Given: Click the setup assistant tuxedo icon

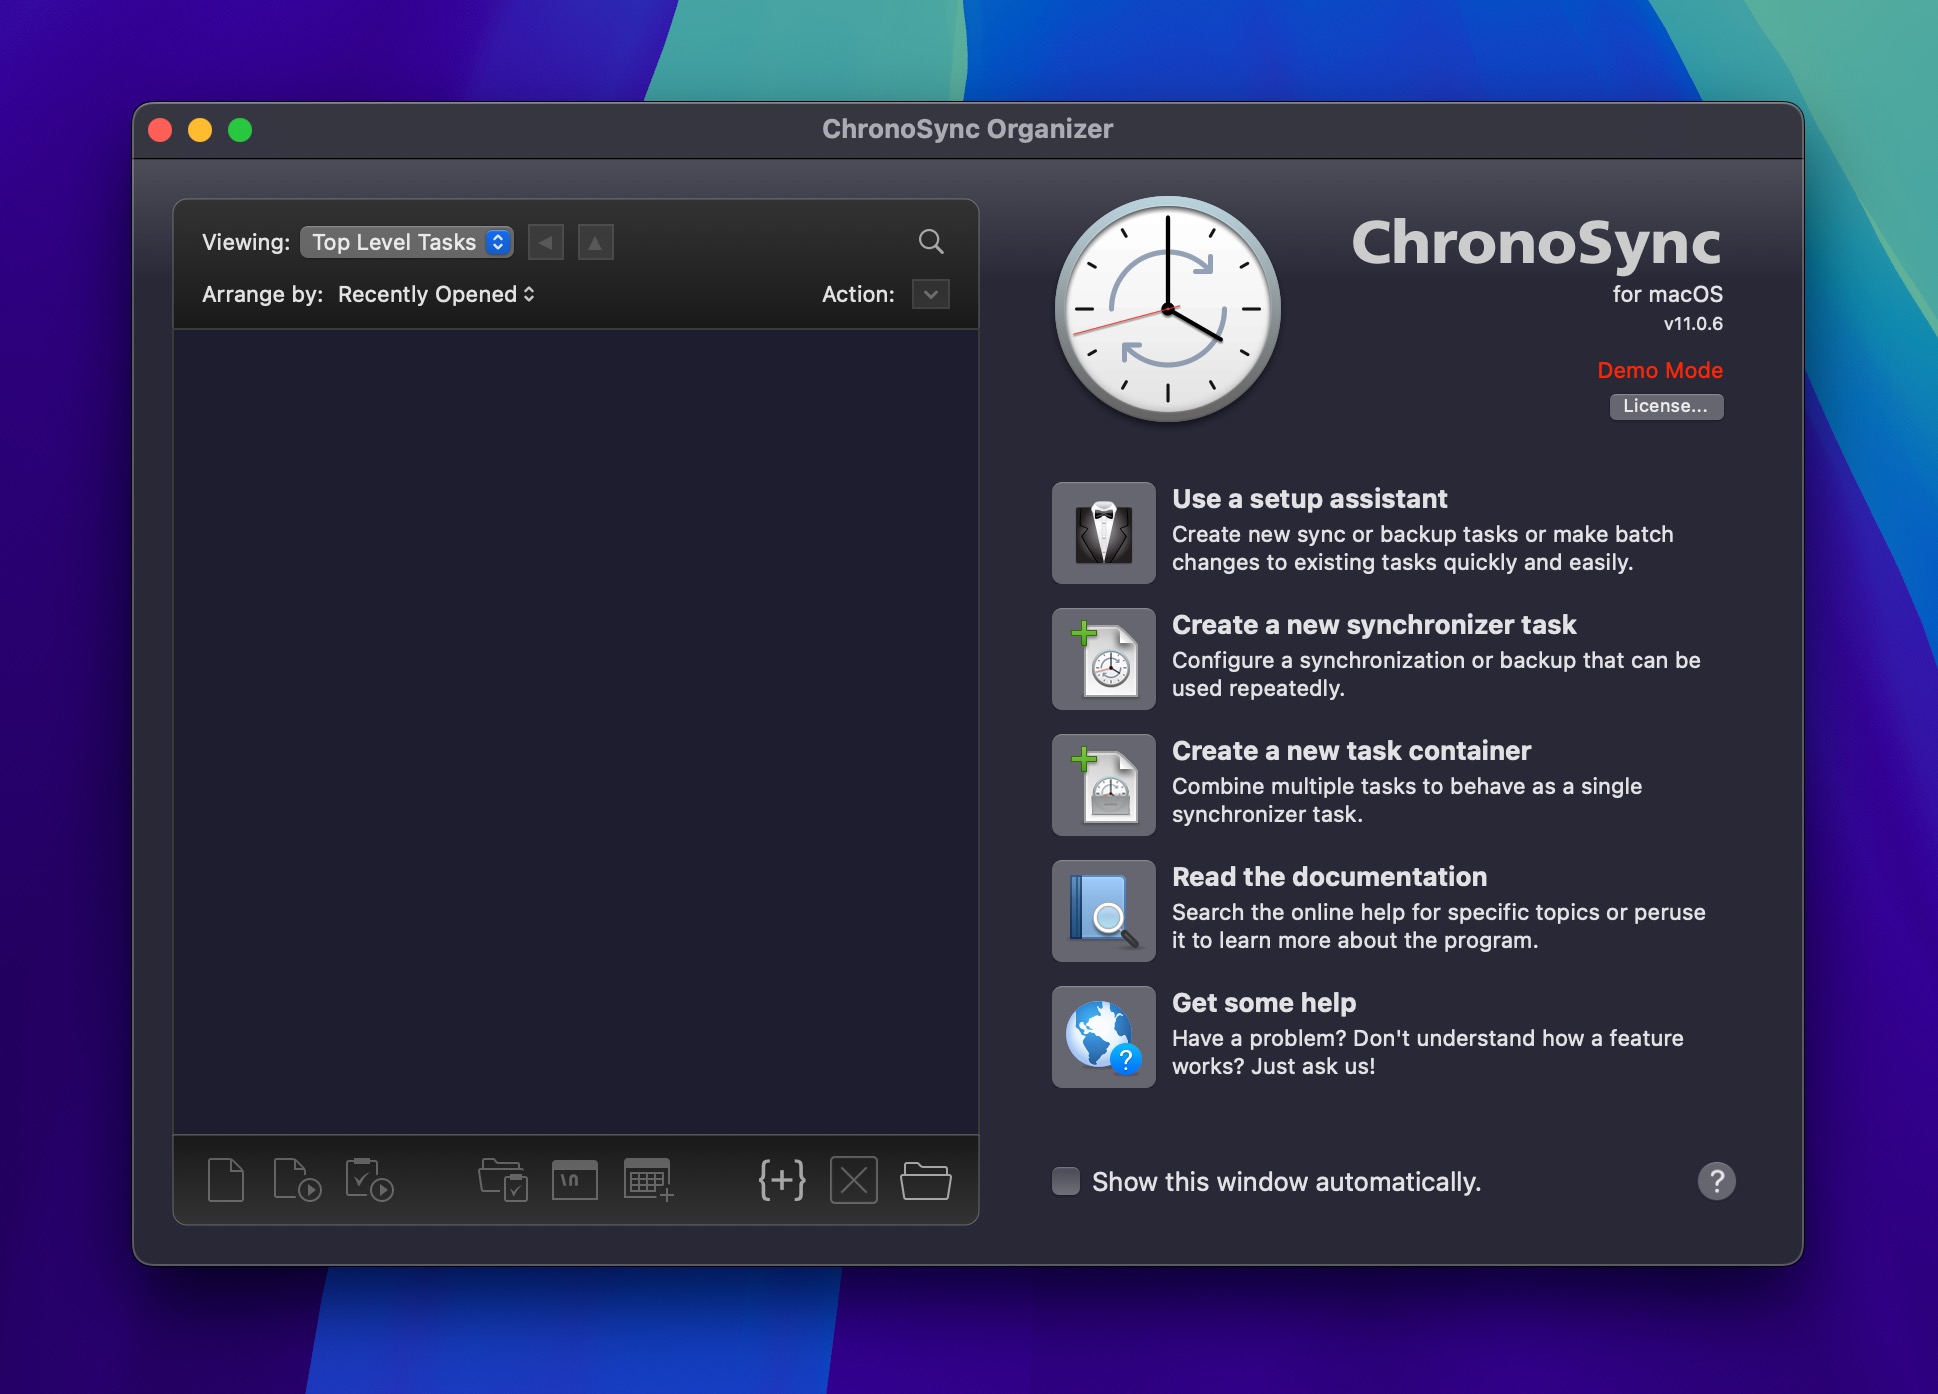Looking at the screenshot, I should (x=1103, y=533).
